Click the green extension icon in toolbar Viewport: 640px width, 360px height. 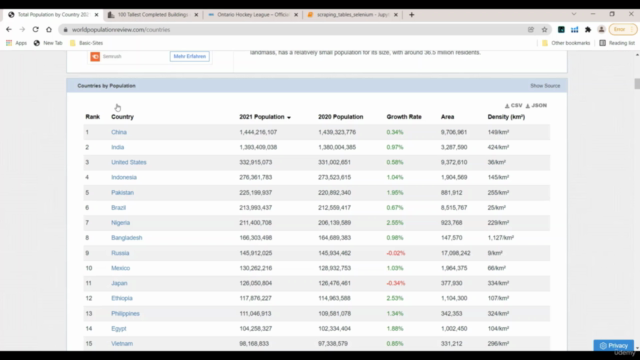tap(561, 29)
